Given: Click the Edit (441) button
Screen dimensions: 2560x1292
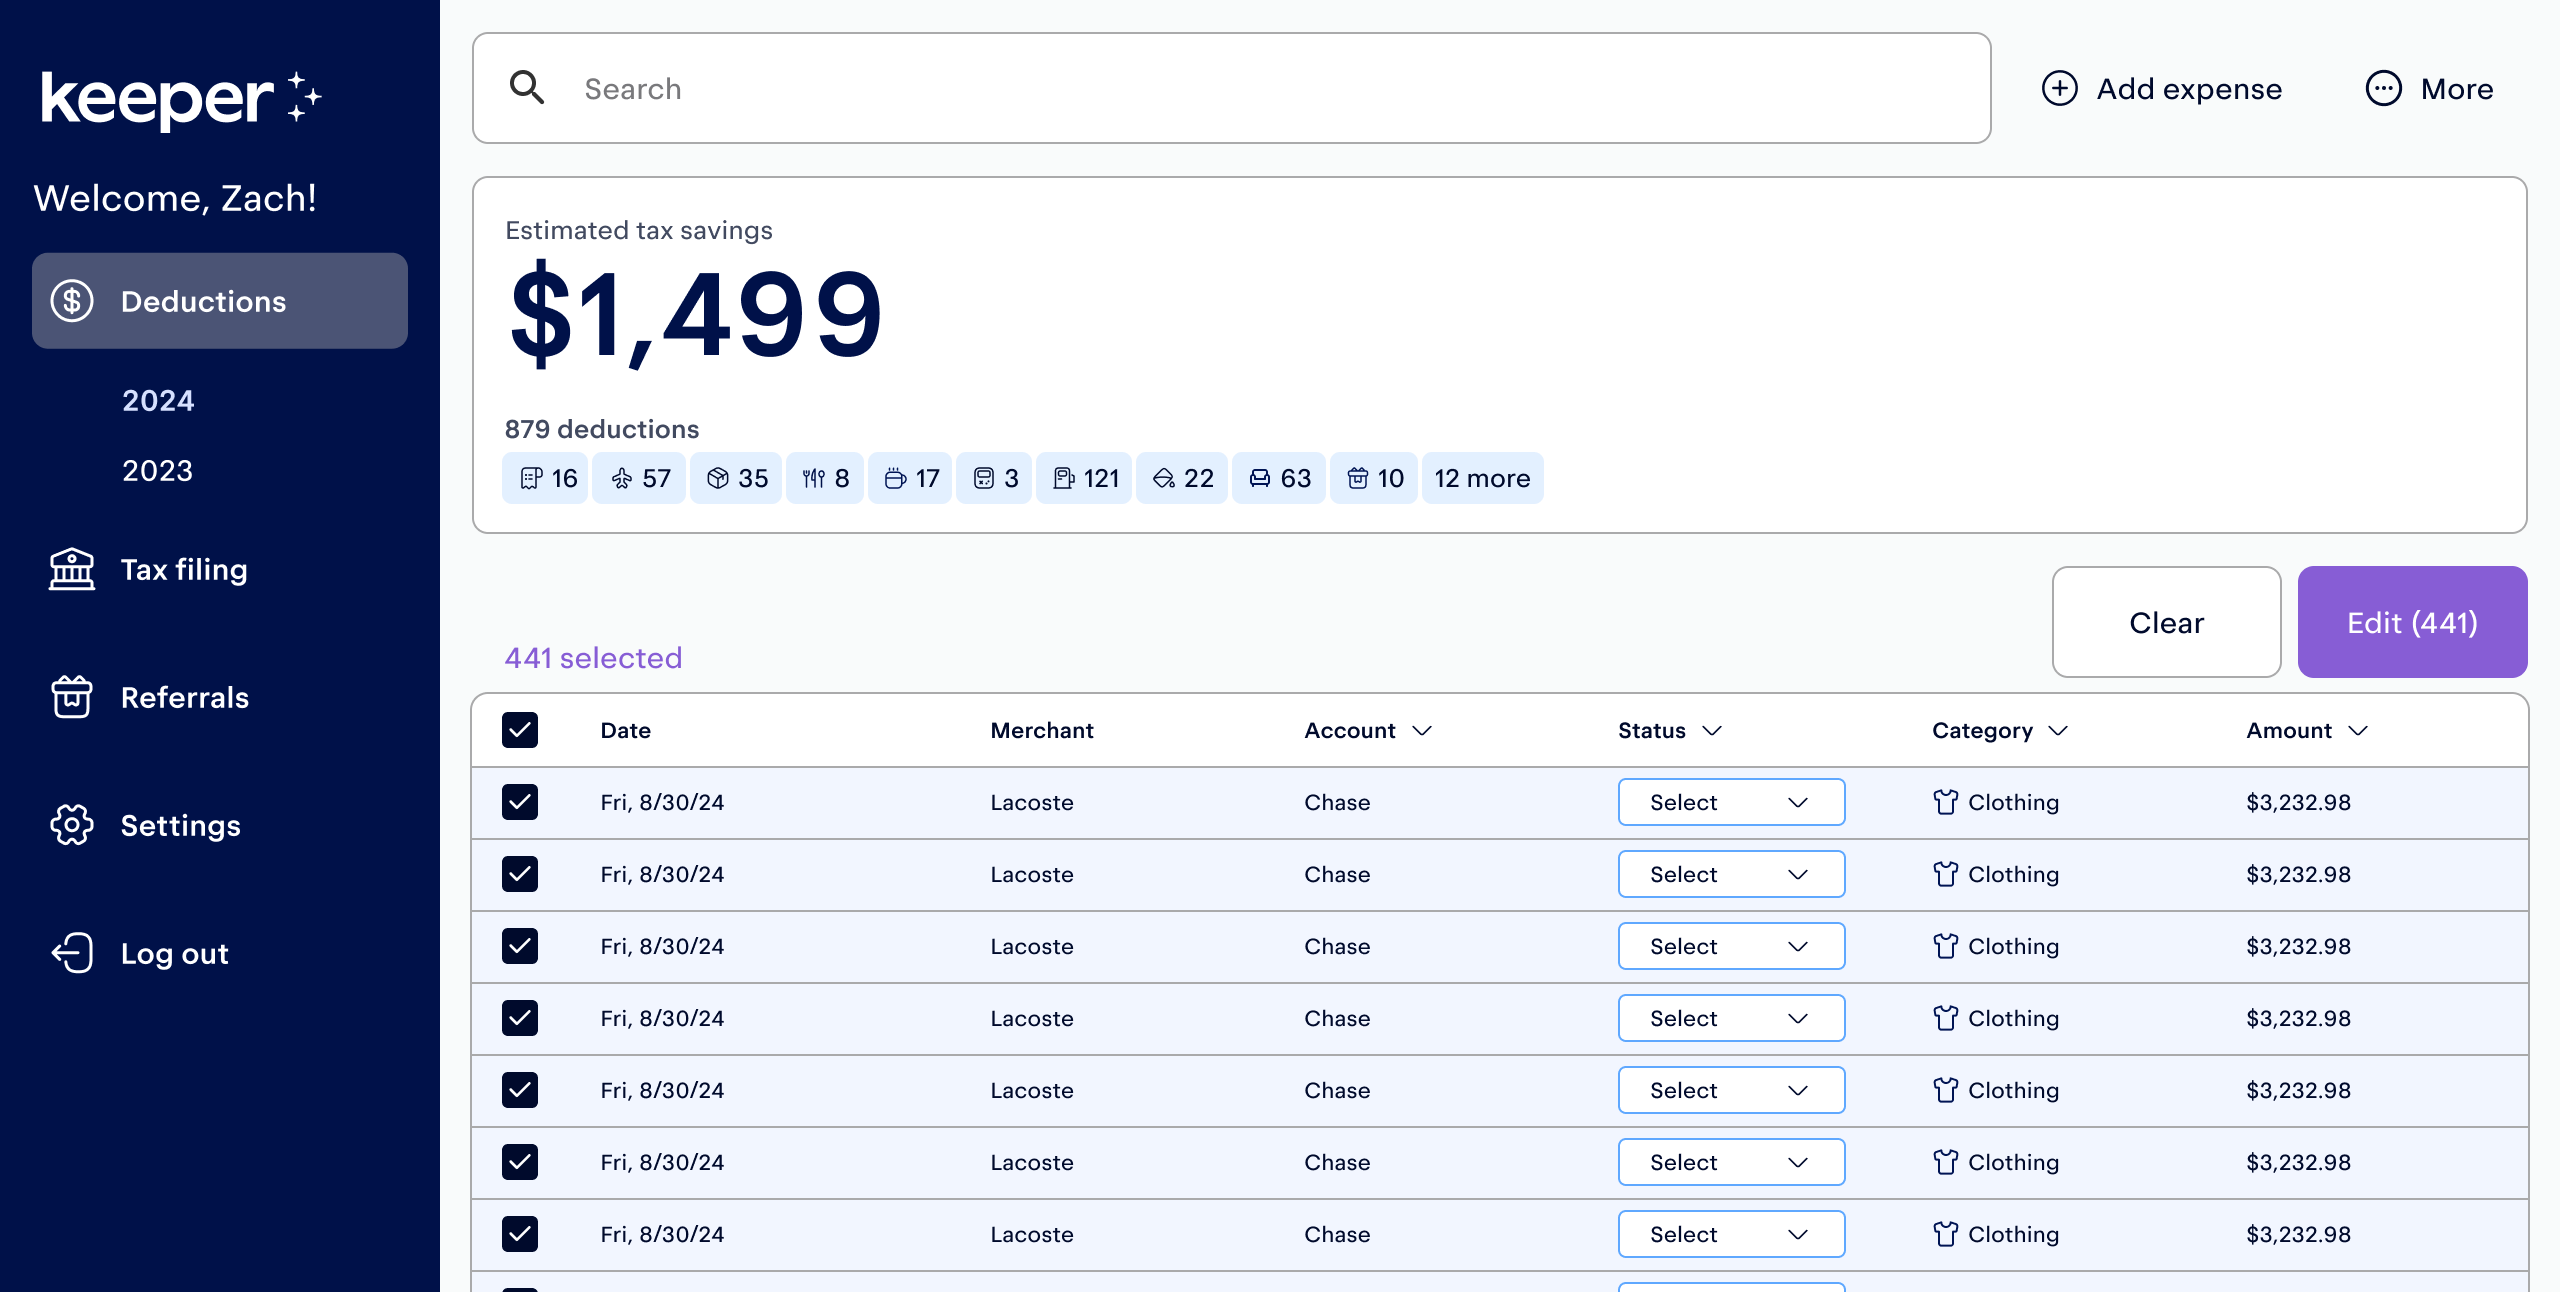Looking at the screenshot, I should 2412,622.
